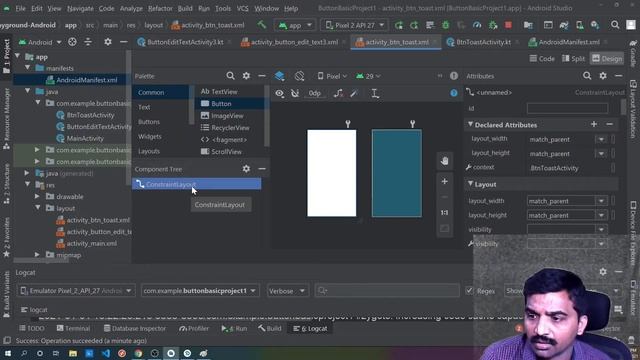Switch to AndroidManifest.xml editor tab

click(x=569, y=42)
